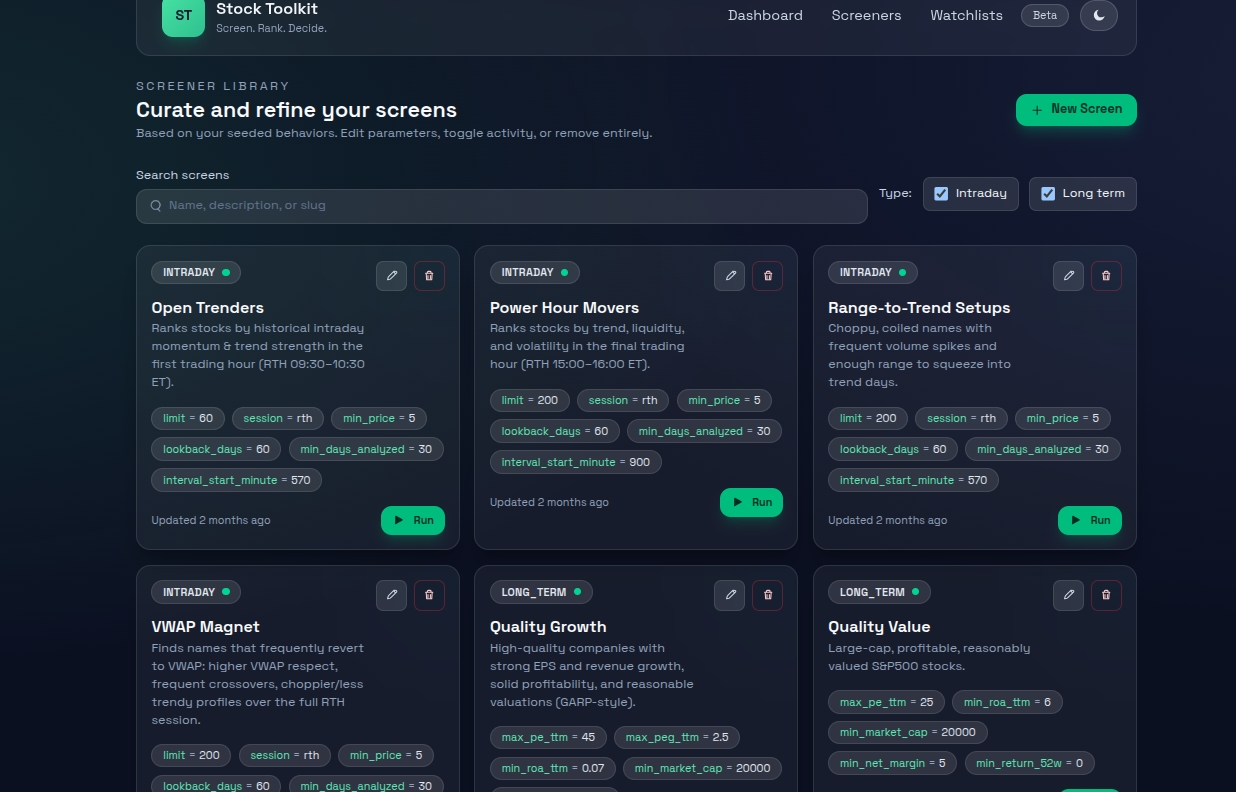The height and width of the screenshot is (792, 1236).
Task: Open the Dashboard page
Action: 765,15
